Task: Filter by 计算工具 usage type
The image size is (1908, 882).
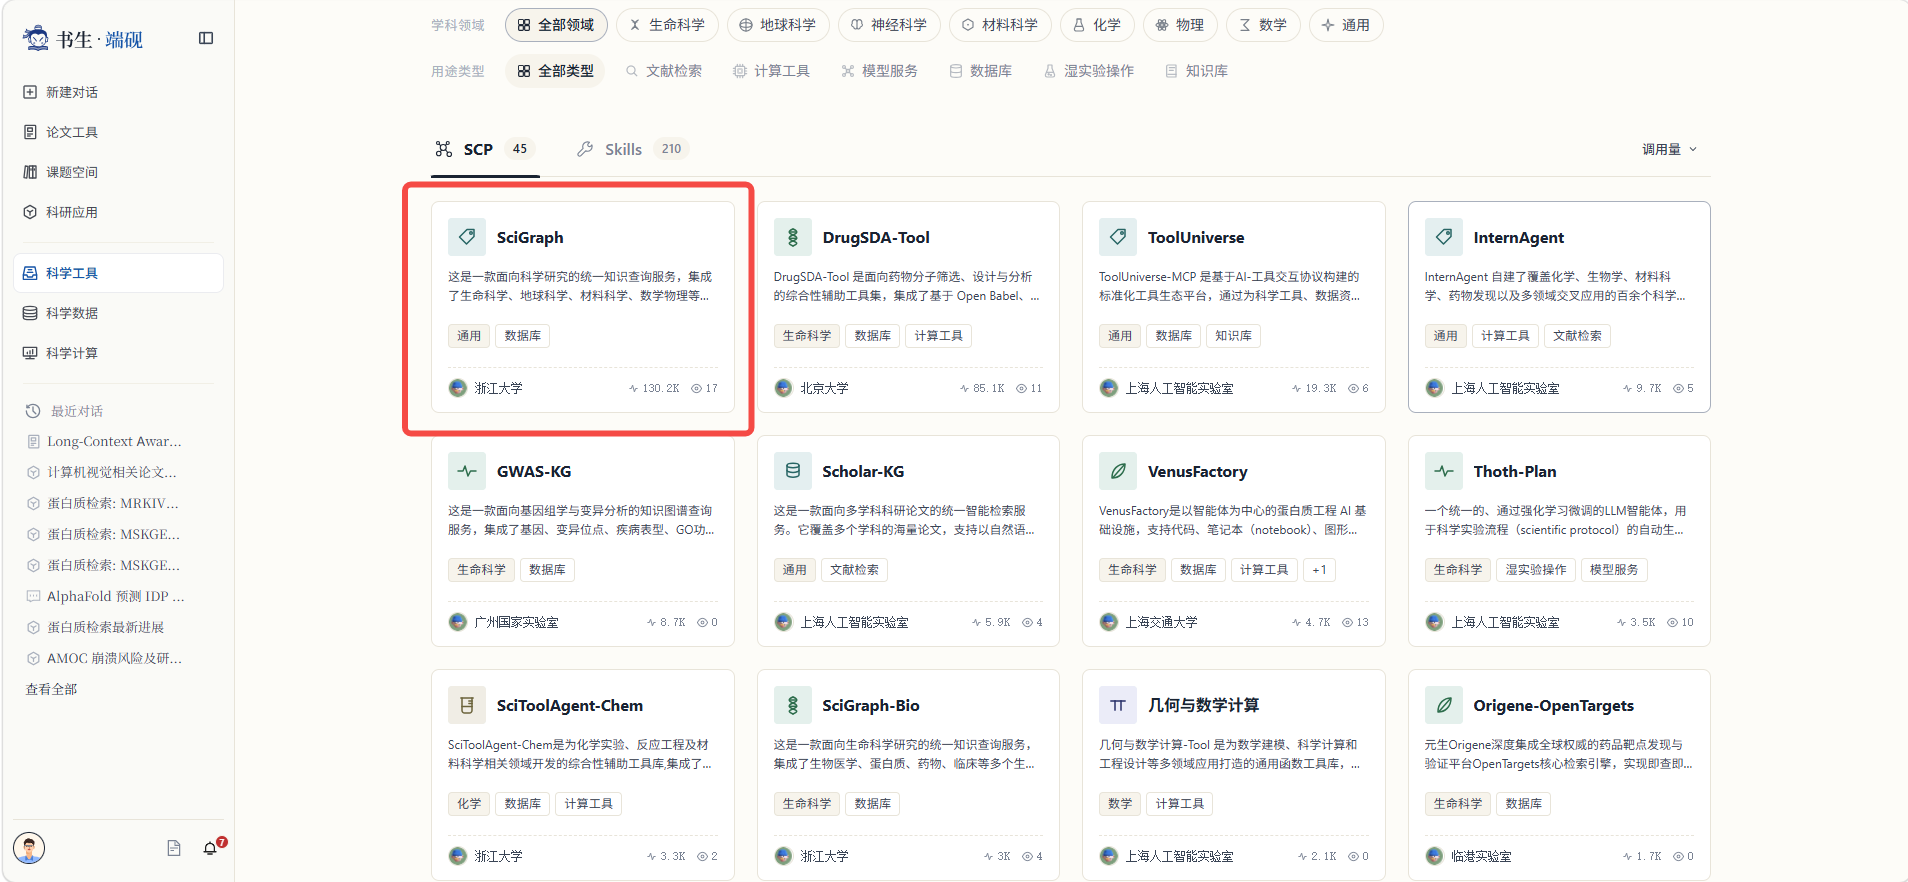Action: 772,71
